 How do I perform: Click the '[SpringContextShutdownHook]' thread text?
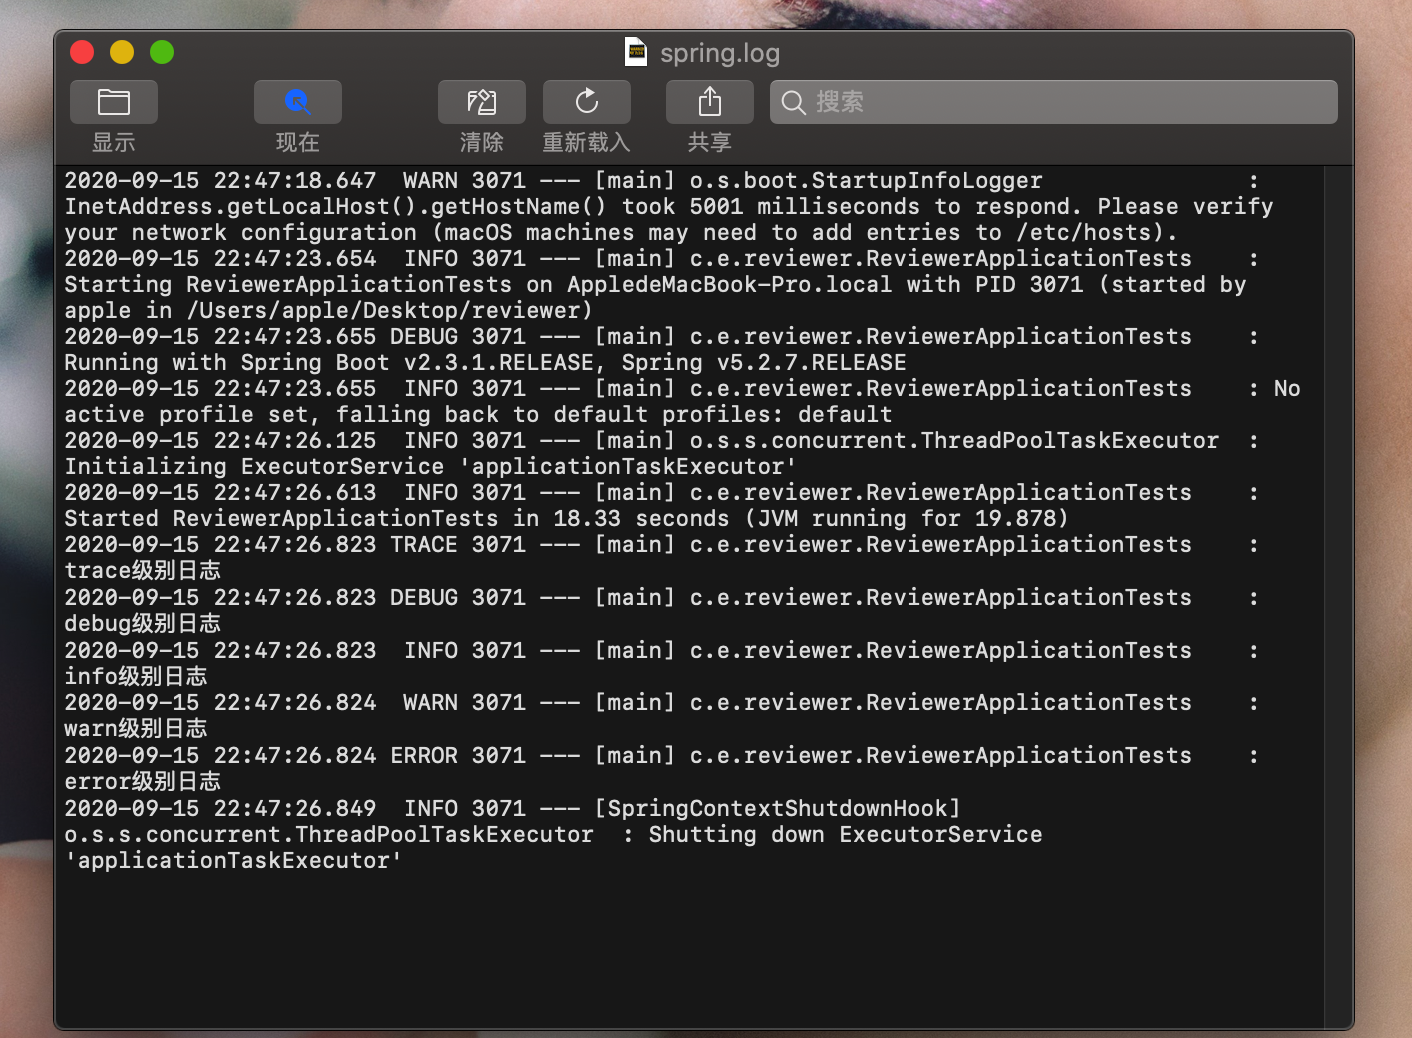[x=777, y=809]
